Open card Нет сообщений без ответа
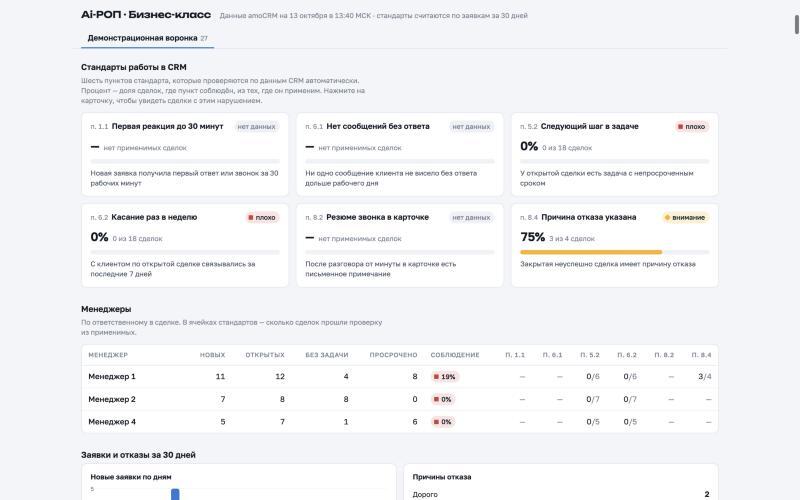The height and width of the screenshot is (500, 800). [x=399, y=154]
